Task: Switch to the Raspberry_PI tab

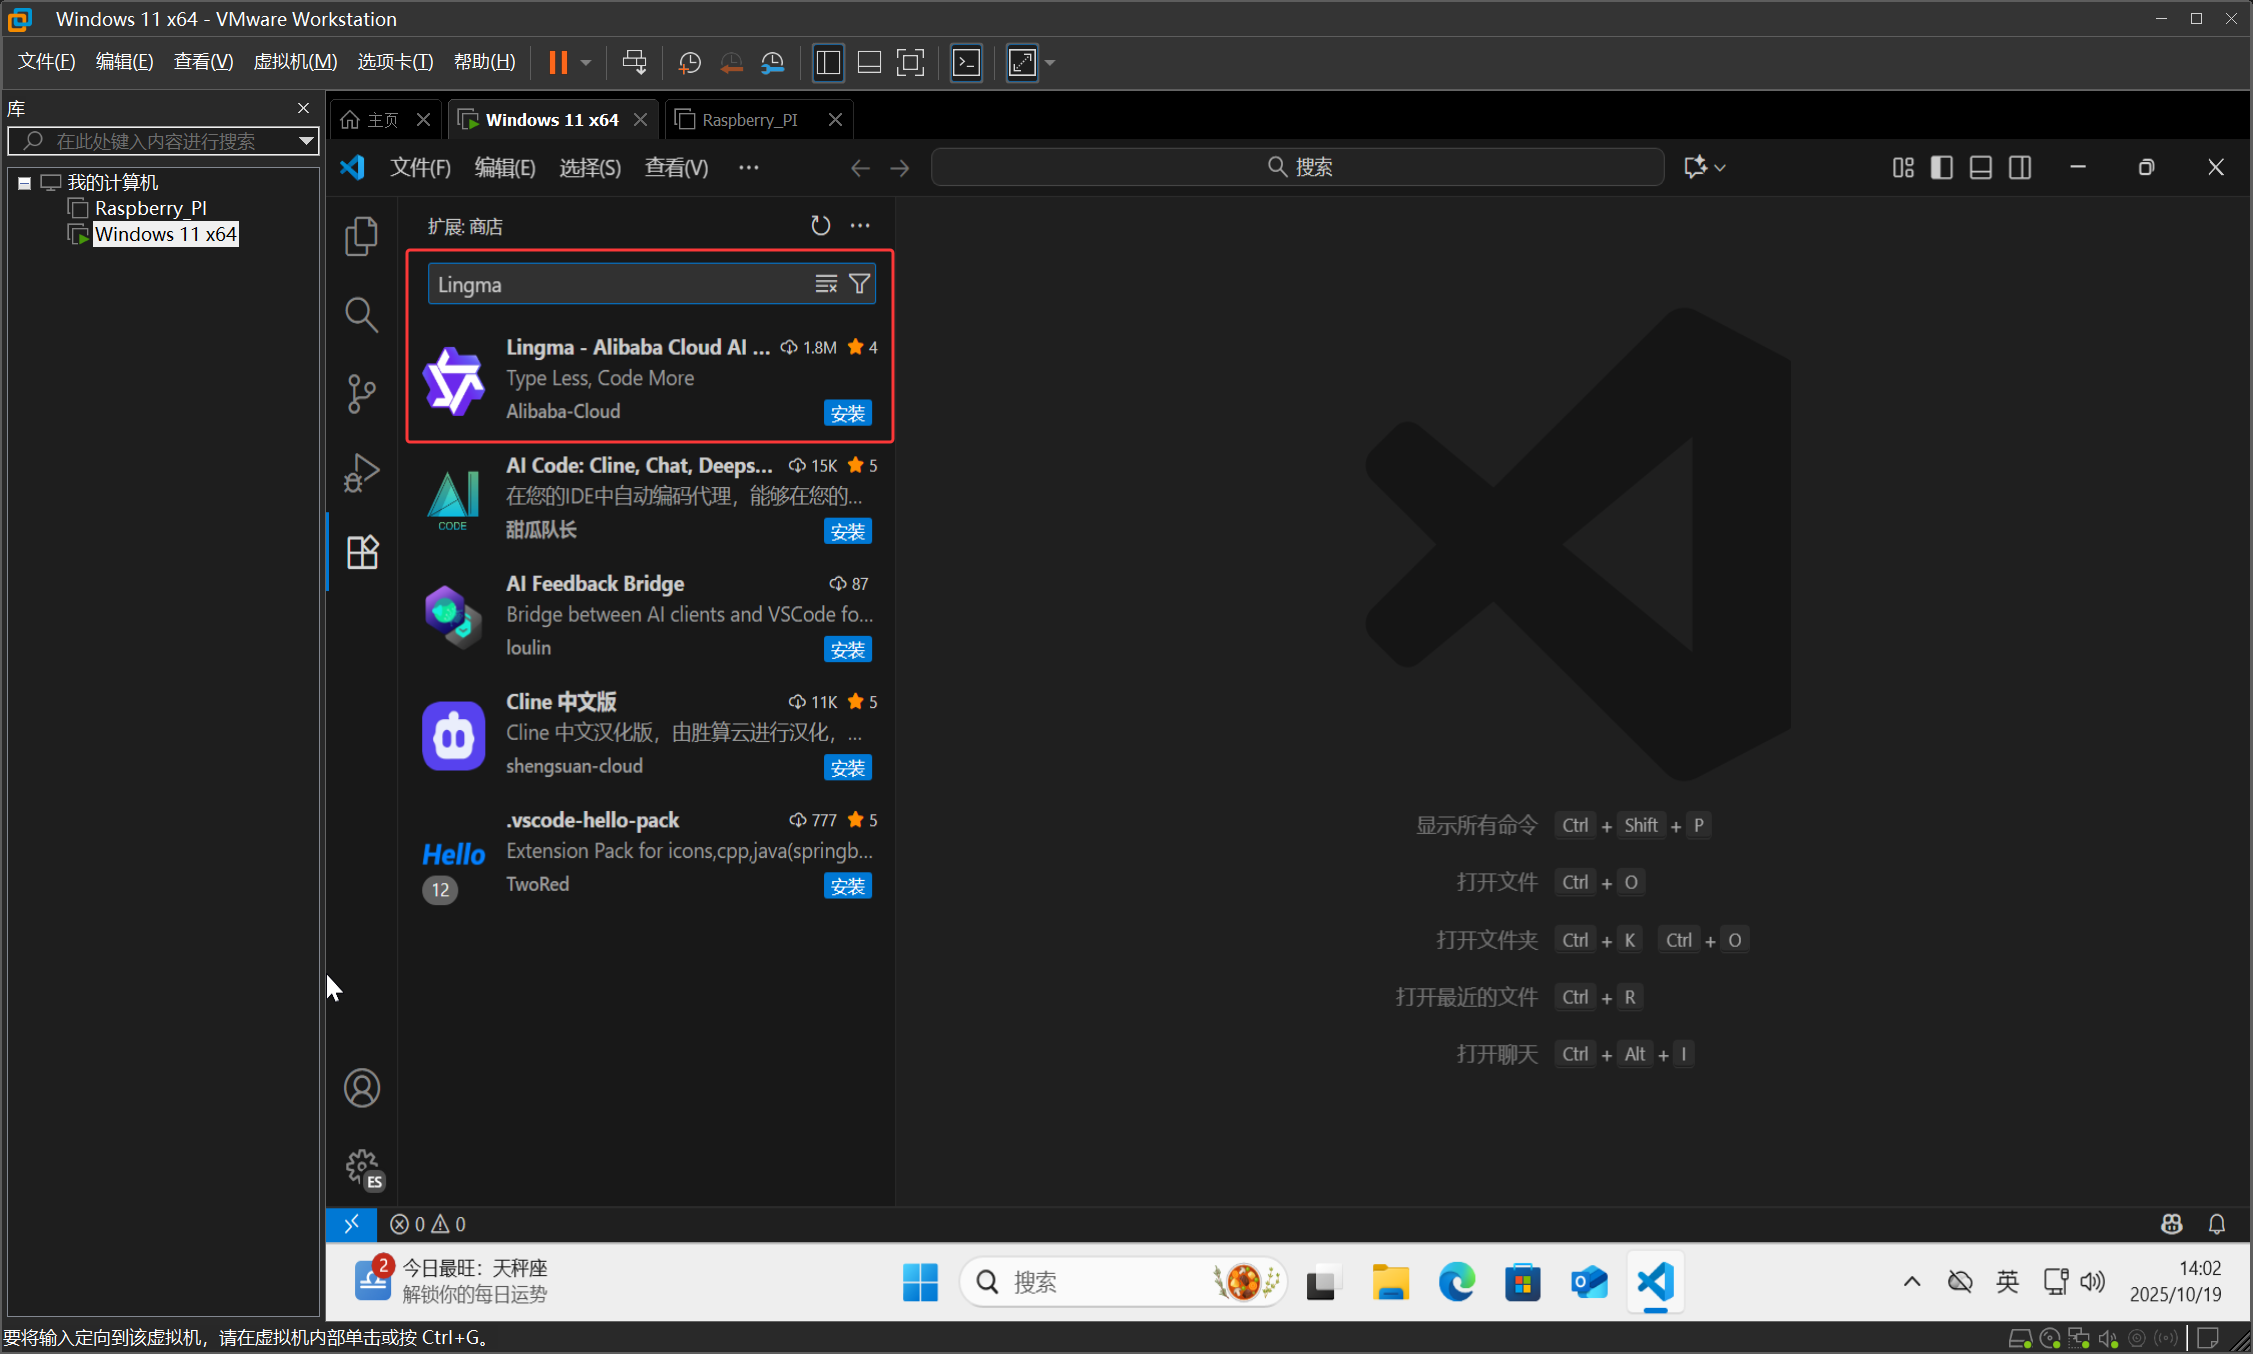Action: click(x=750, y=119)
